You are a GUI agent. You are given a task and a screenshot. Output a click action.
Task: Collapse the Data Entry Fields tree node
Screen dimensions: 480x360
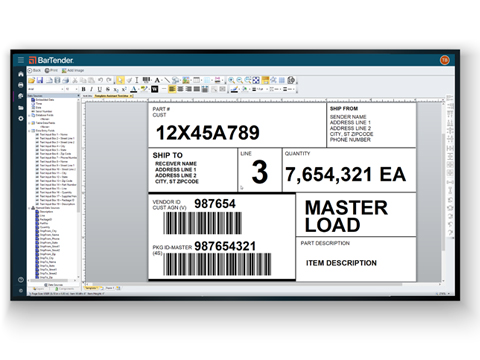tap(29, 131)
